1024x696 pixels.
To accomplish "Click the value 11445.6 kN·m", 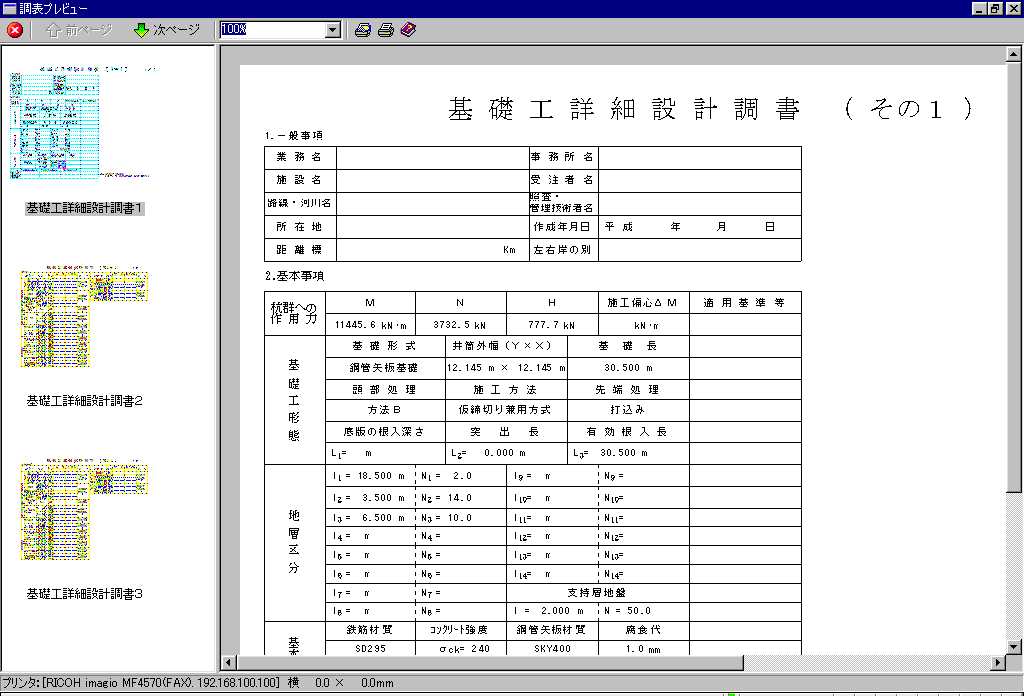I will [x=370, y=324].
